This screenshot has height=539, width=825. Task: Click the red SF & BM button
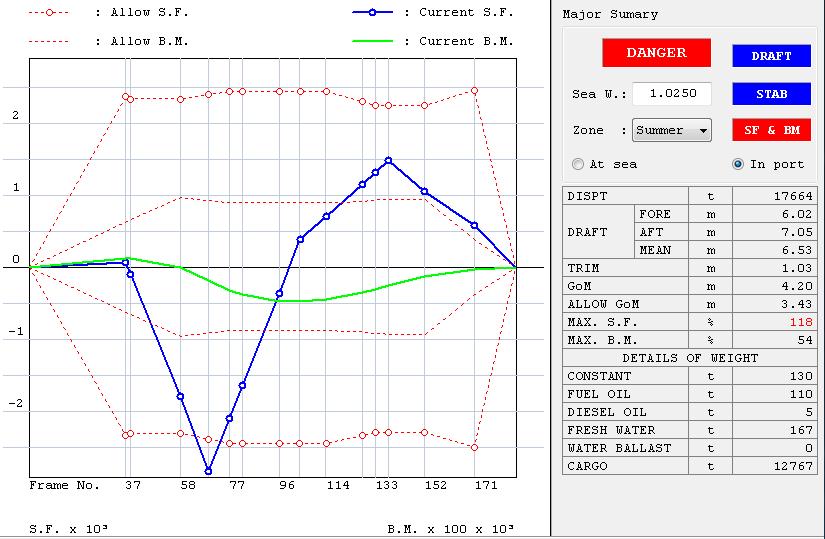[x=771, y=130]
